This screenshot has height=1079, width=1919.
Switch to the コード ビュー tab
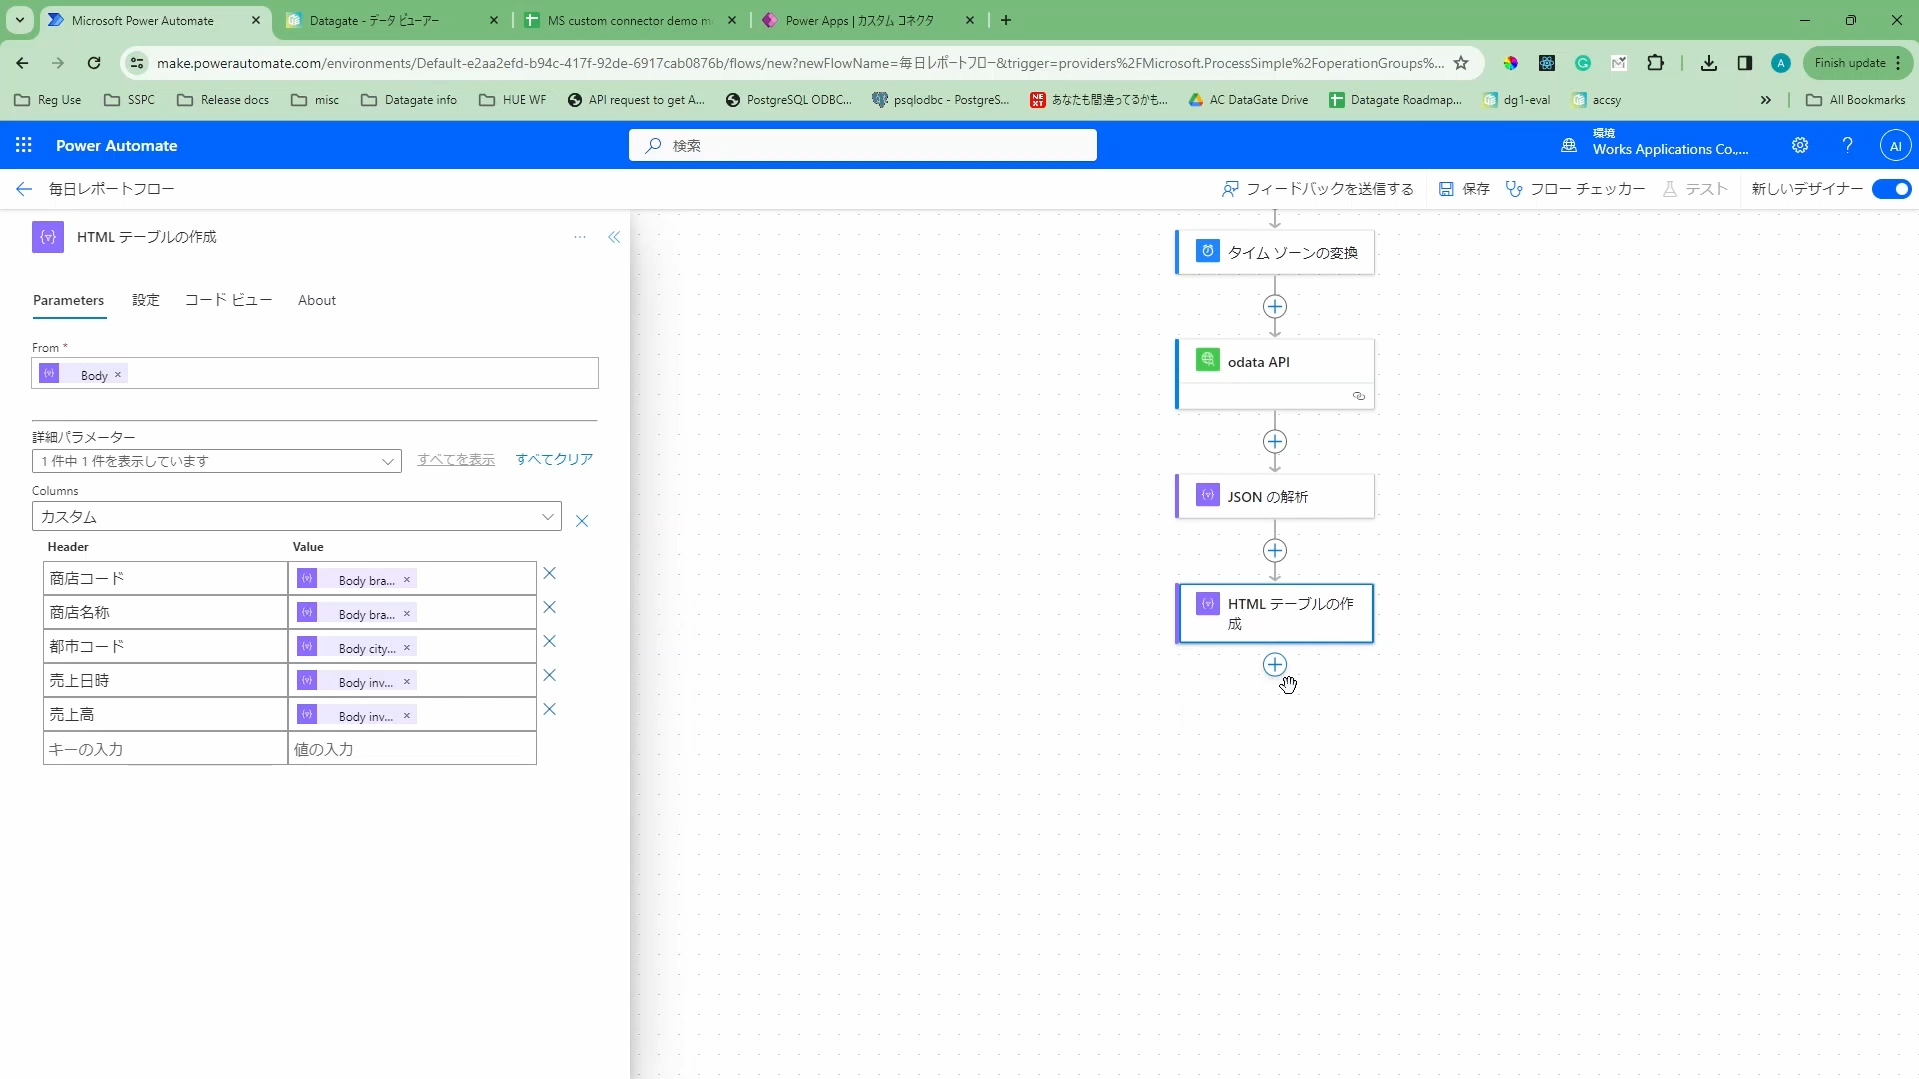(229, 300)
